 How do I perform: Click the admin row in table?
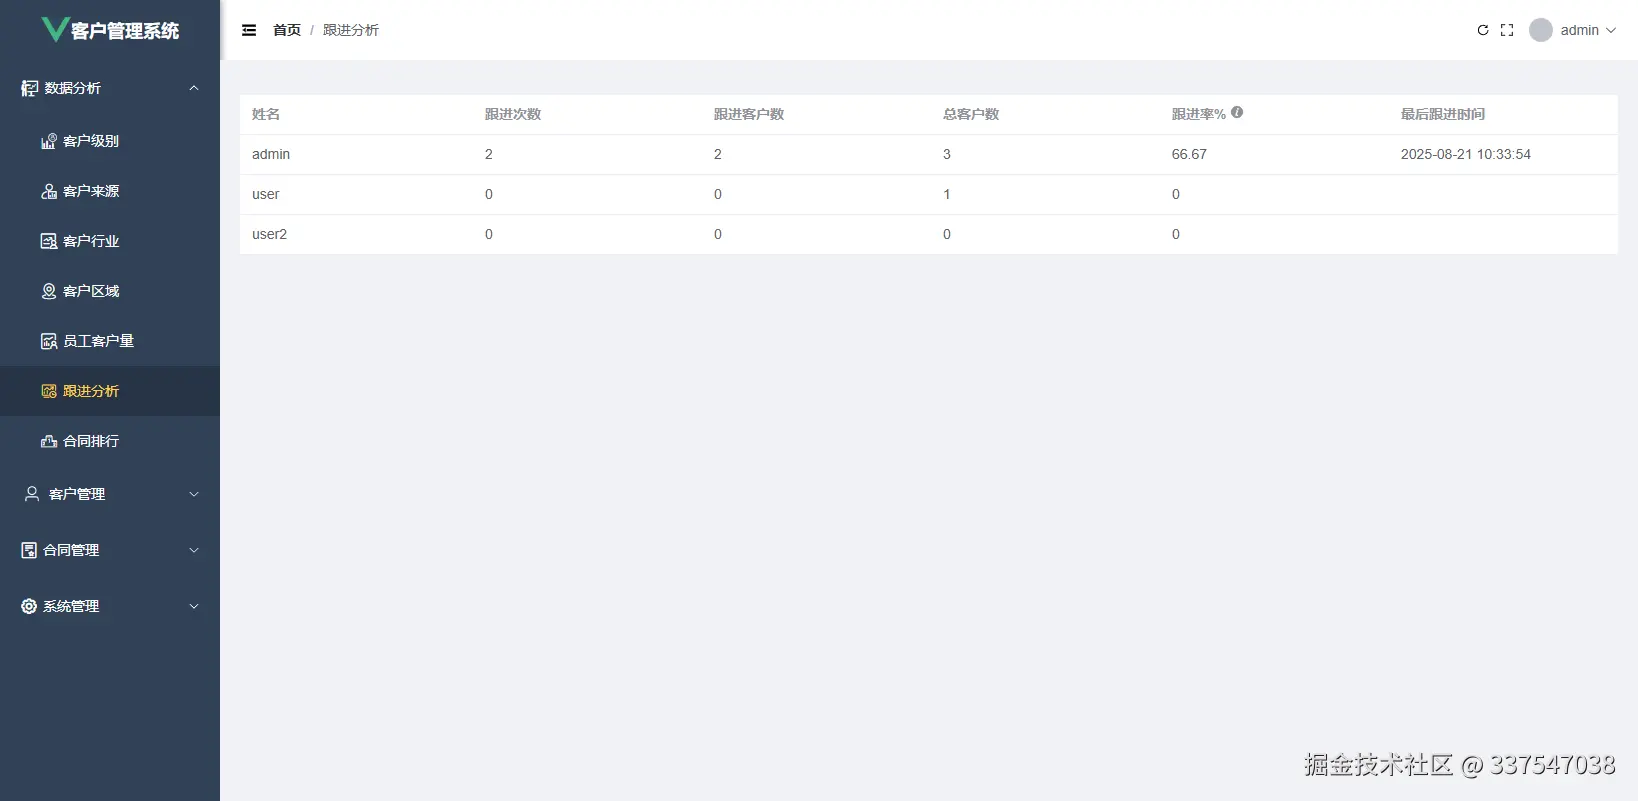(271, 154)
